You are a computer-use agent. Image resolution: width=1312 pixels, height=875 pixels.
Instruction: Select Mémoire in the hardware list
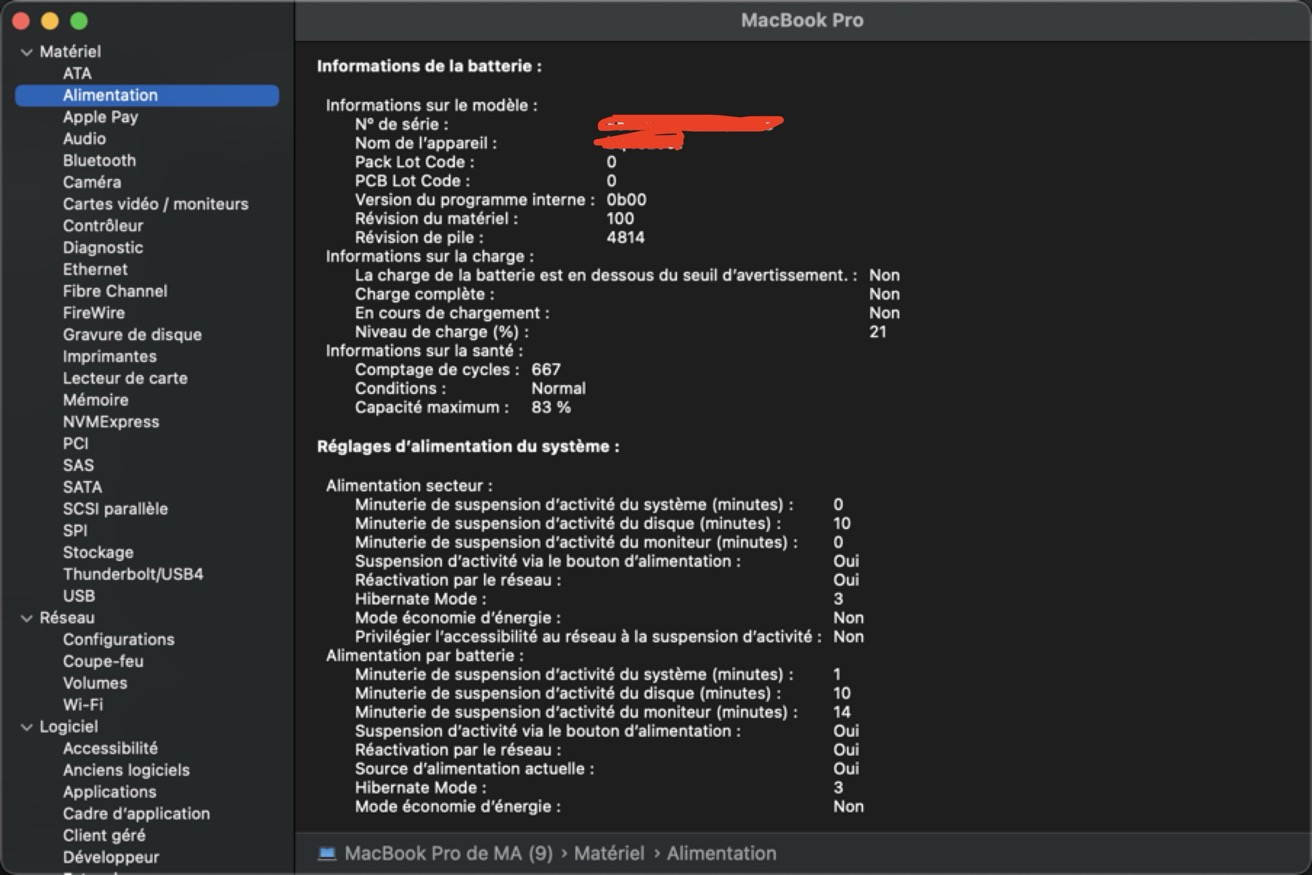[95, 400]
